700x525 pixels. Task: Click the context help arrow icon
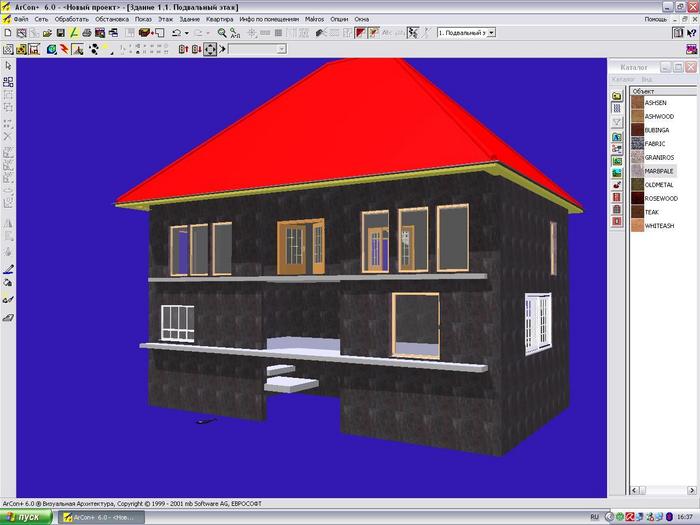692,33
